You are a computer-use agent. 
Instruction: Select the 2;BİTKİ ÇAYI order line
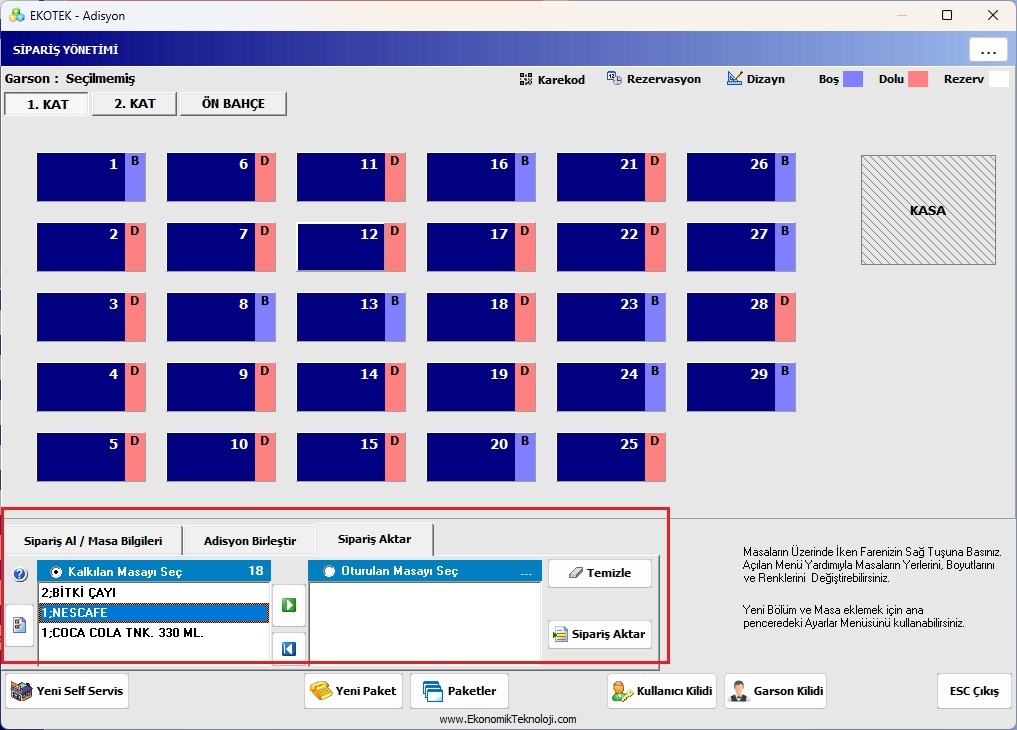click(154, 593)
